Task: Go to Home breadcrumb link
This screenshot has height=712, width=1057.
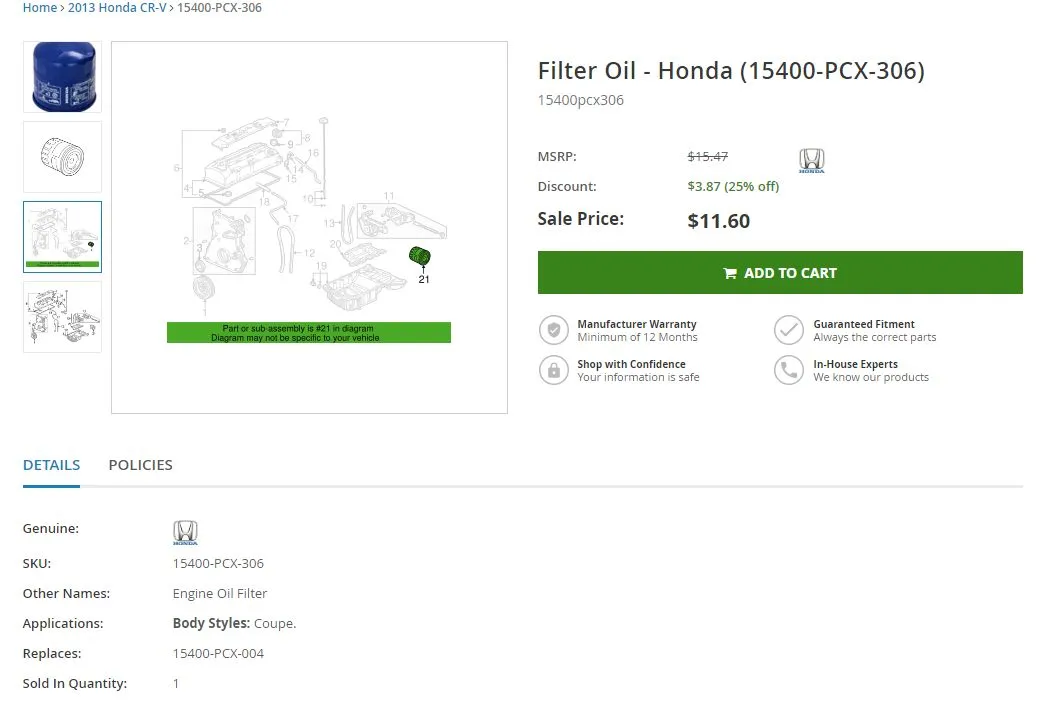Action: click(x=40, y=8)
